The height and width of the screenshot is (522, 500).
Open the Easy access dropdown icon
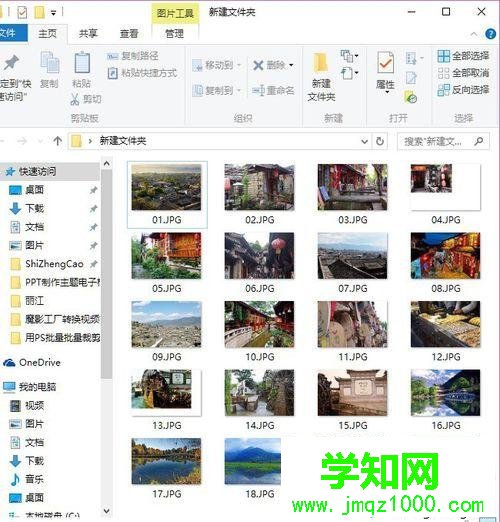[349, 73]
